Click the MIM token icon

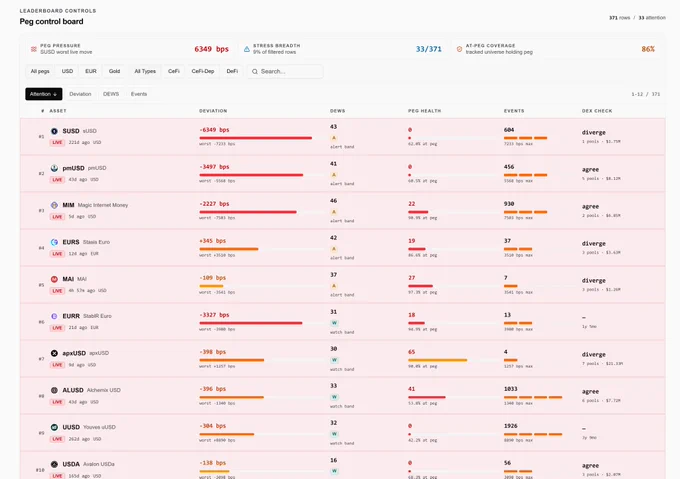pos(54,205)
